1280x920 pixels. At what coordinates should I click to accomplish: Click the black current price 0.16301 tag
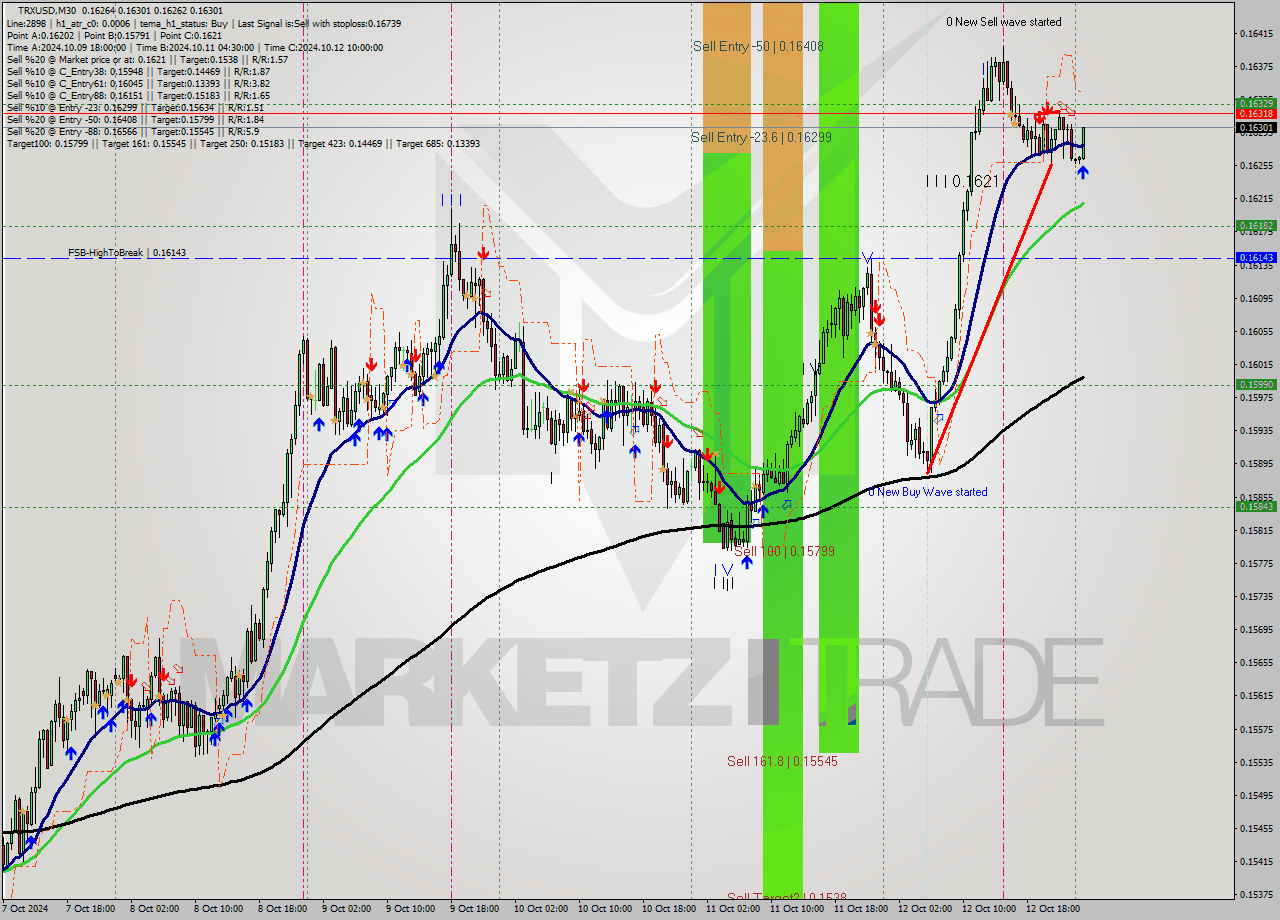click(x=1257, y=127)
